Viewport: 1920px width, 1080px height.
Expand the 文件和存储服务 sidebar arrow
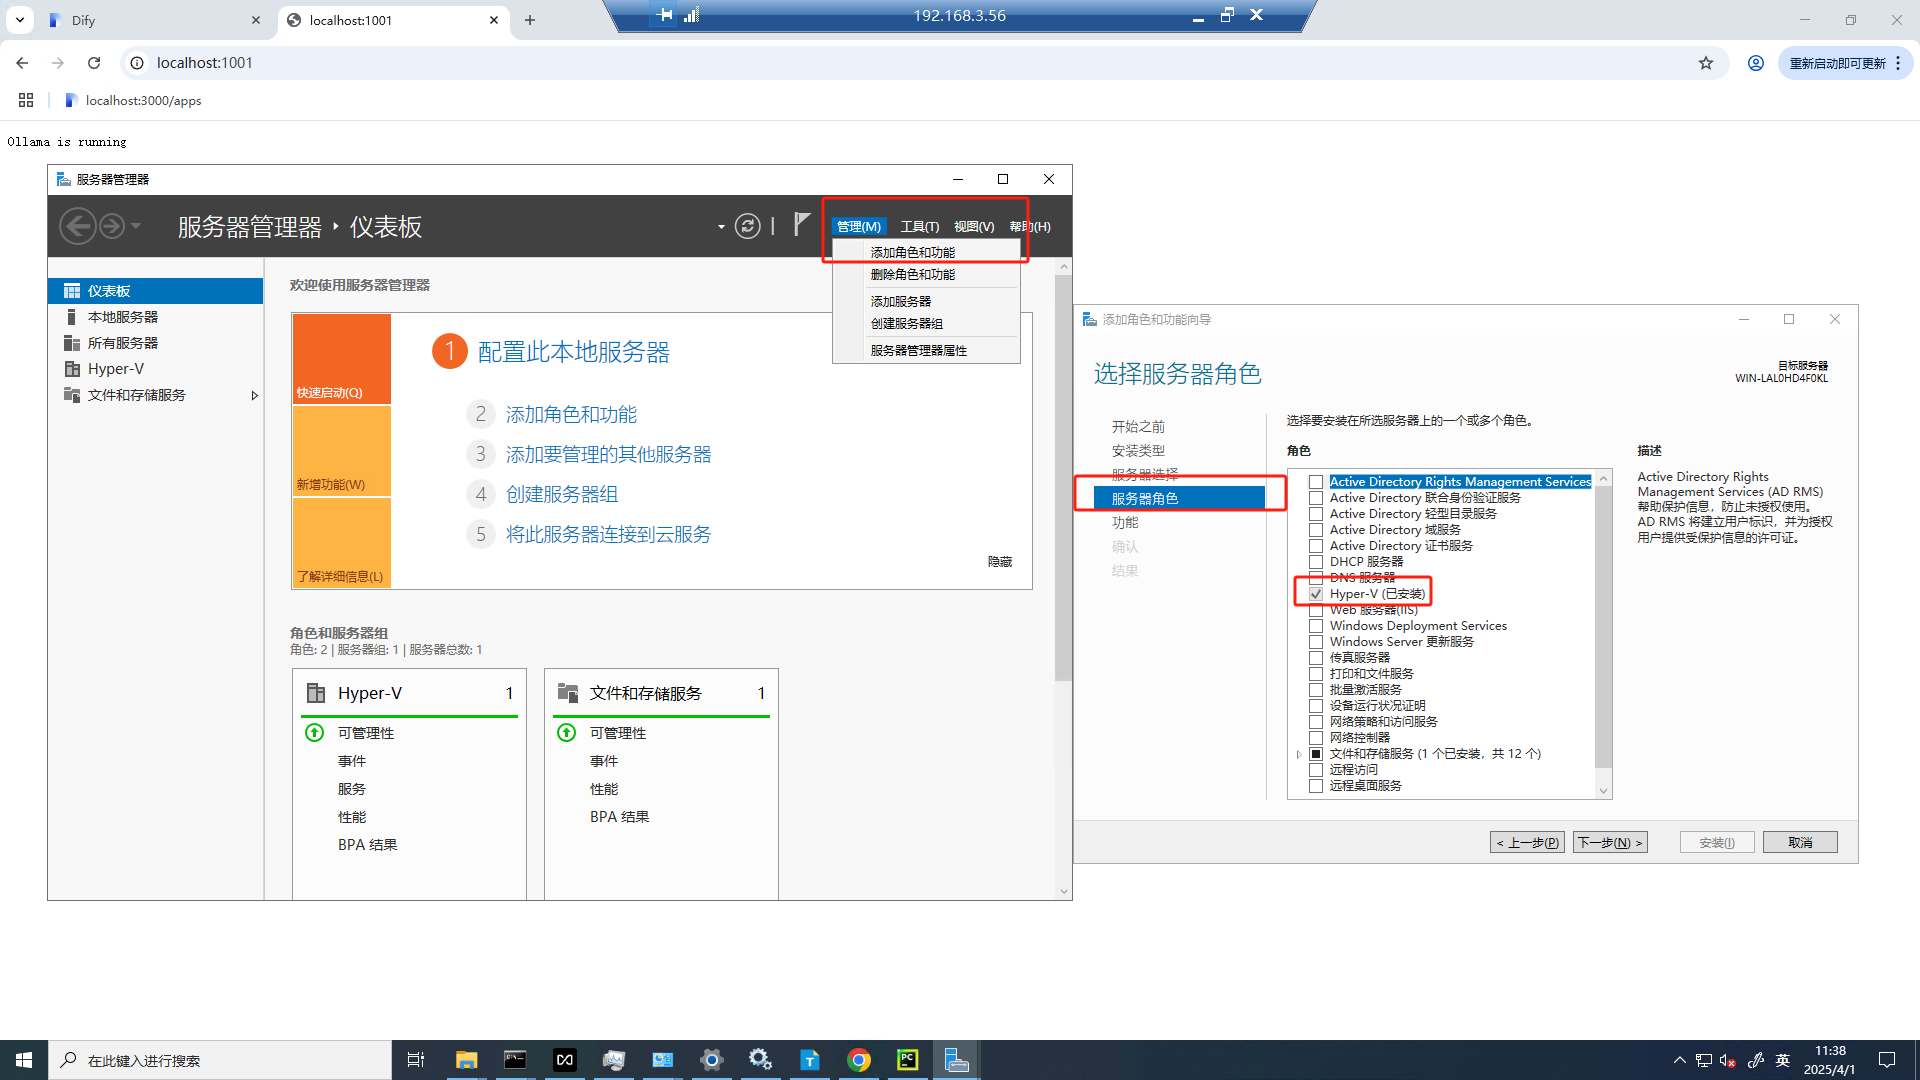(x=254, y=395)
